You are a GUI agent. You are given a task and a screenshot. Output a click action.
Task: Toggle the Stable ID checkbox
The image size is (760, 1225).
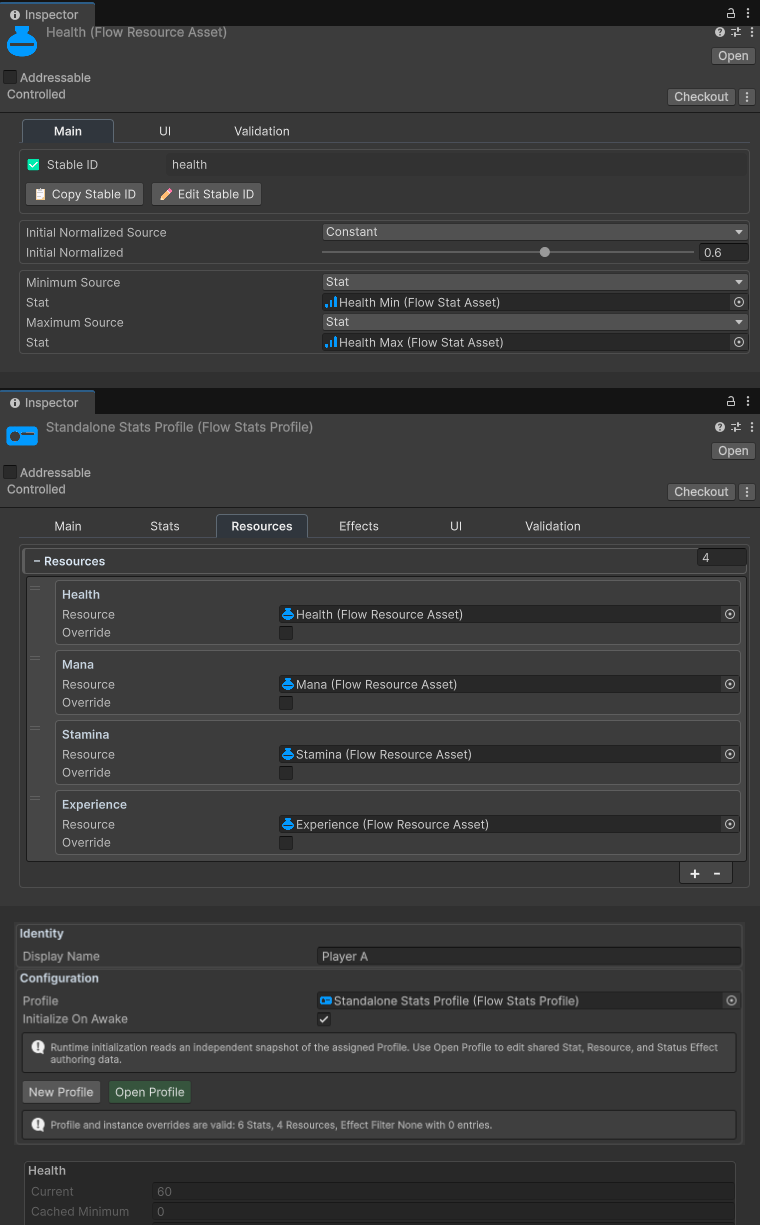[33, 165]
